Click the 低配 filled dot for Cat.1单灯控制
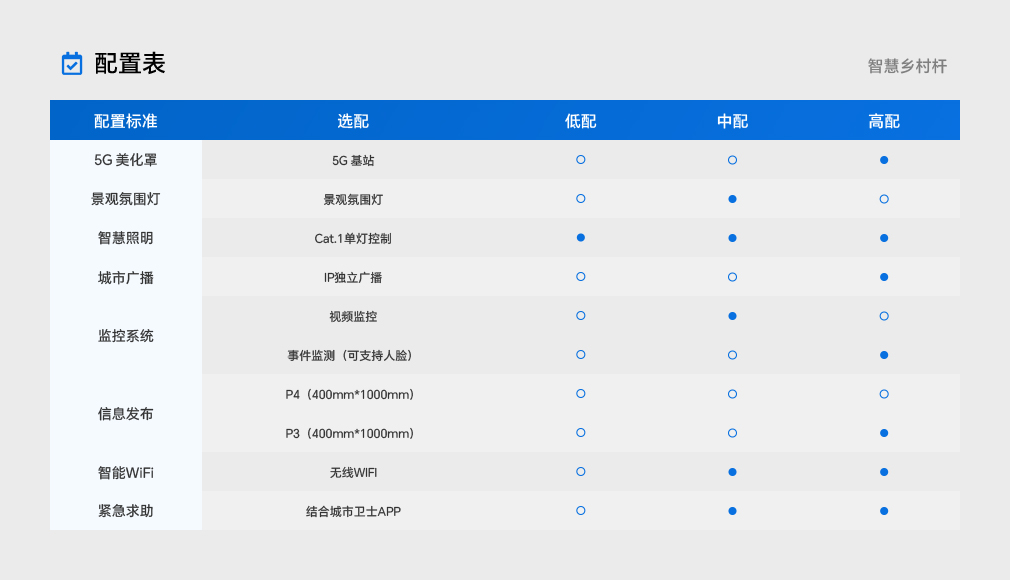This screenshot has width=1010, height=580. tap(581, 238)
